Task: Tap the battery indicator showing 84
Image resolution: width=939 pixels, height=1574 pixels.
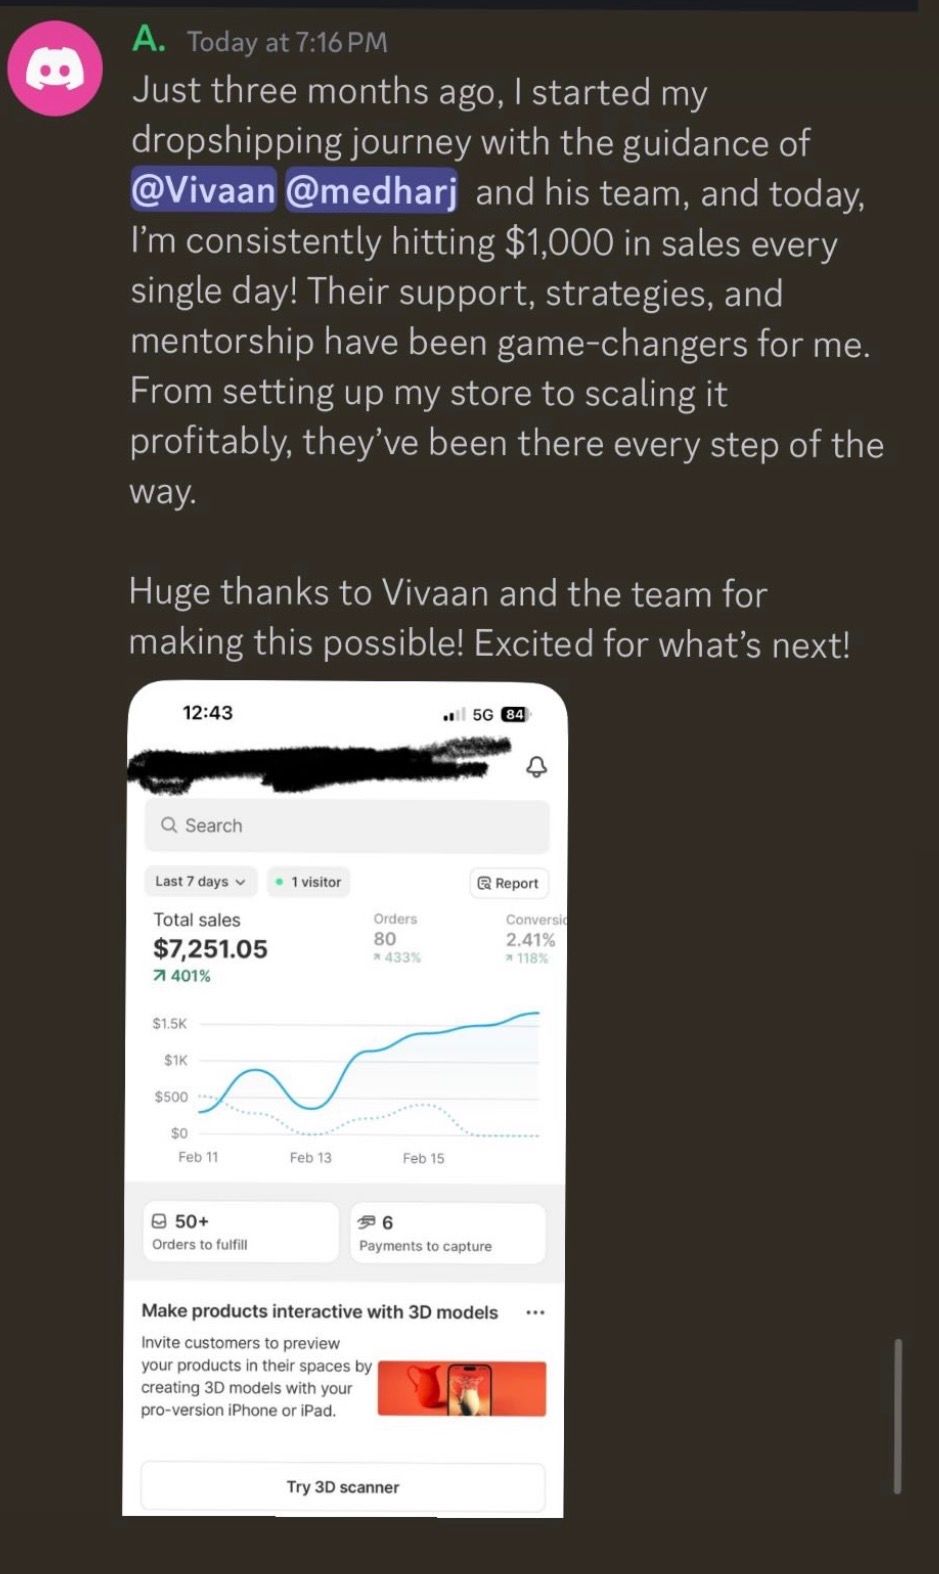Action: point(515,714)
